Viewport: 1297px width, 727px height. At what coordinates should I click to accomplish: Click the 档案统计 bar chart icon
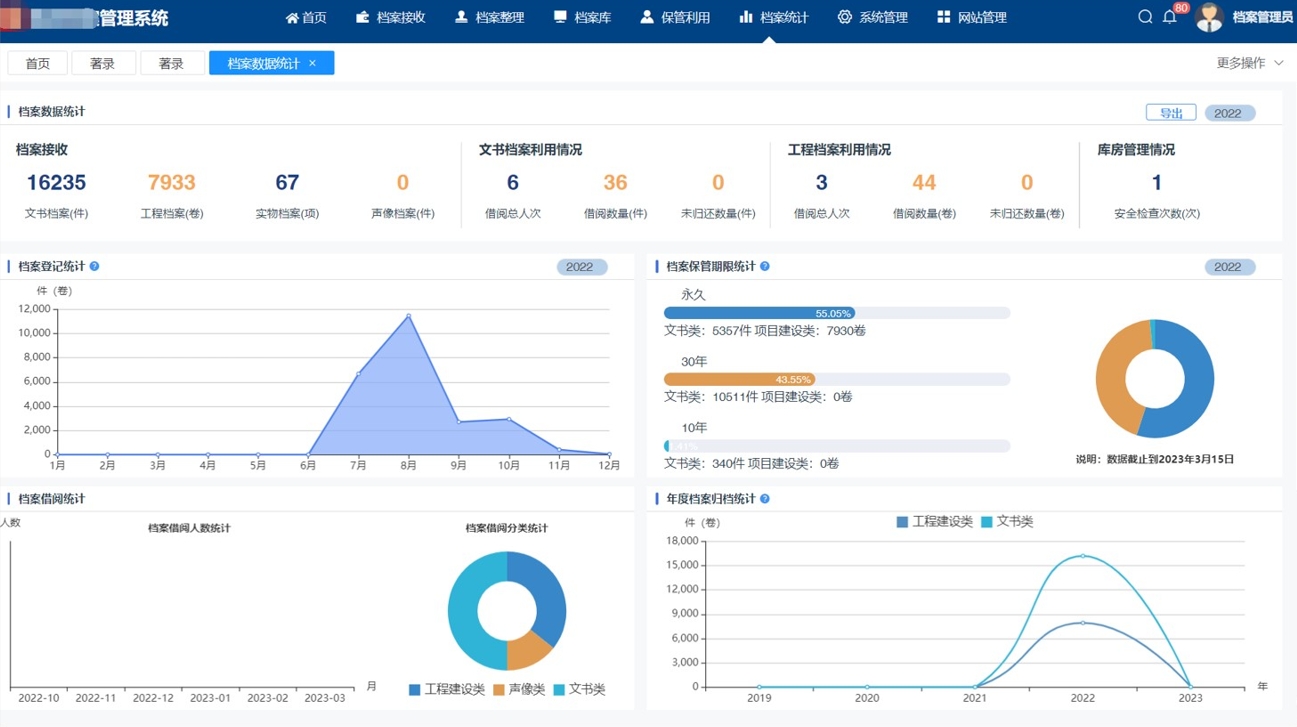click(x=746, y=17)
